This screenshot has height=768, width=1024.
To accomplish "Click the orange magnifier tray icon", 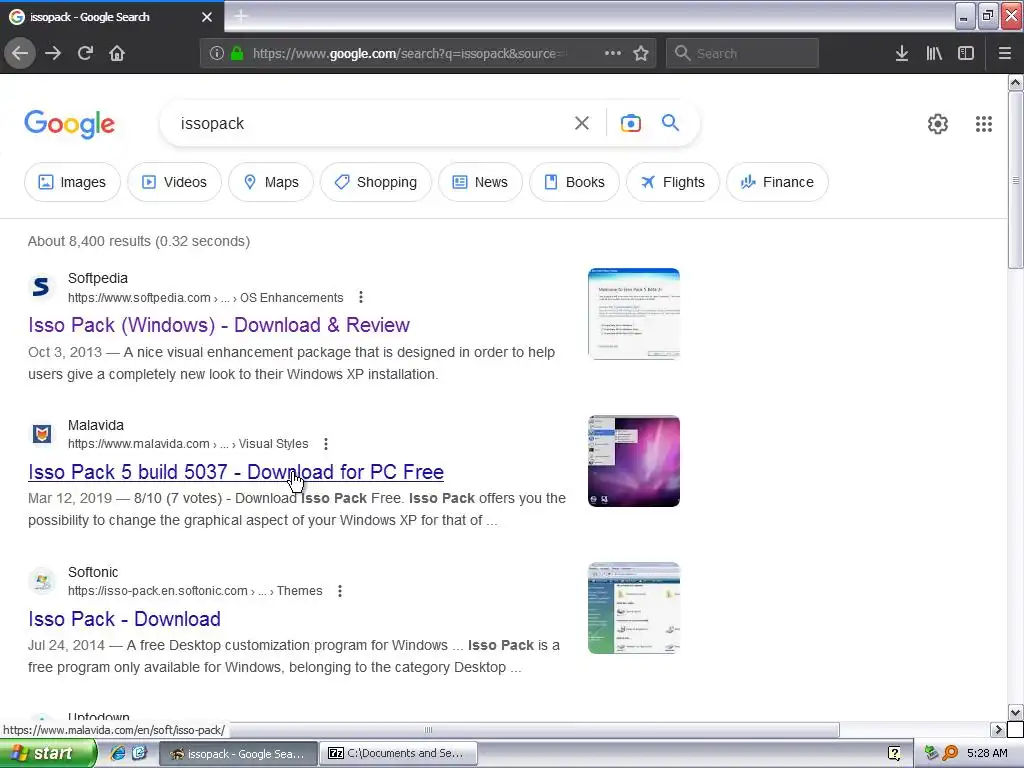I will [x=950, y=754].
